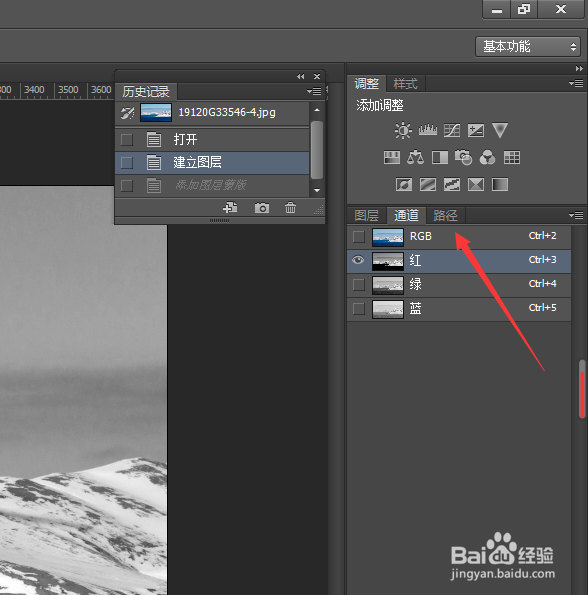Click the 红 channel thumbnail

(388, 261)
